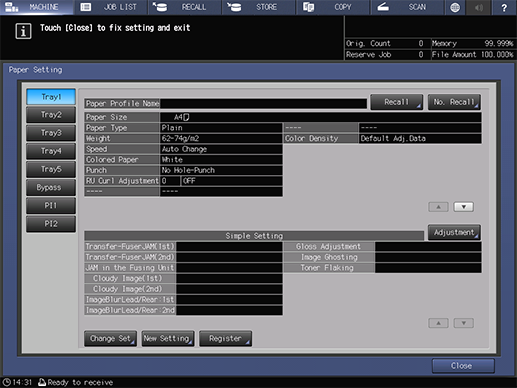Select the PI1 tray
This screenshot has height=388, width=517.
pyautogui.click(x=51, y=205)
